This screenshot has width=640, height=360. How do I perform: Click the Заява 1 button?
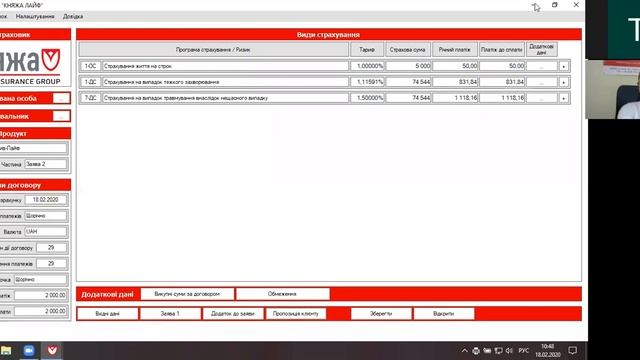point(170,313)
